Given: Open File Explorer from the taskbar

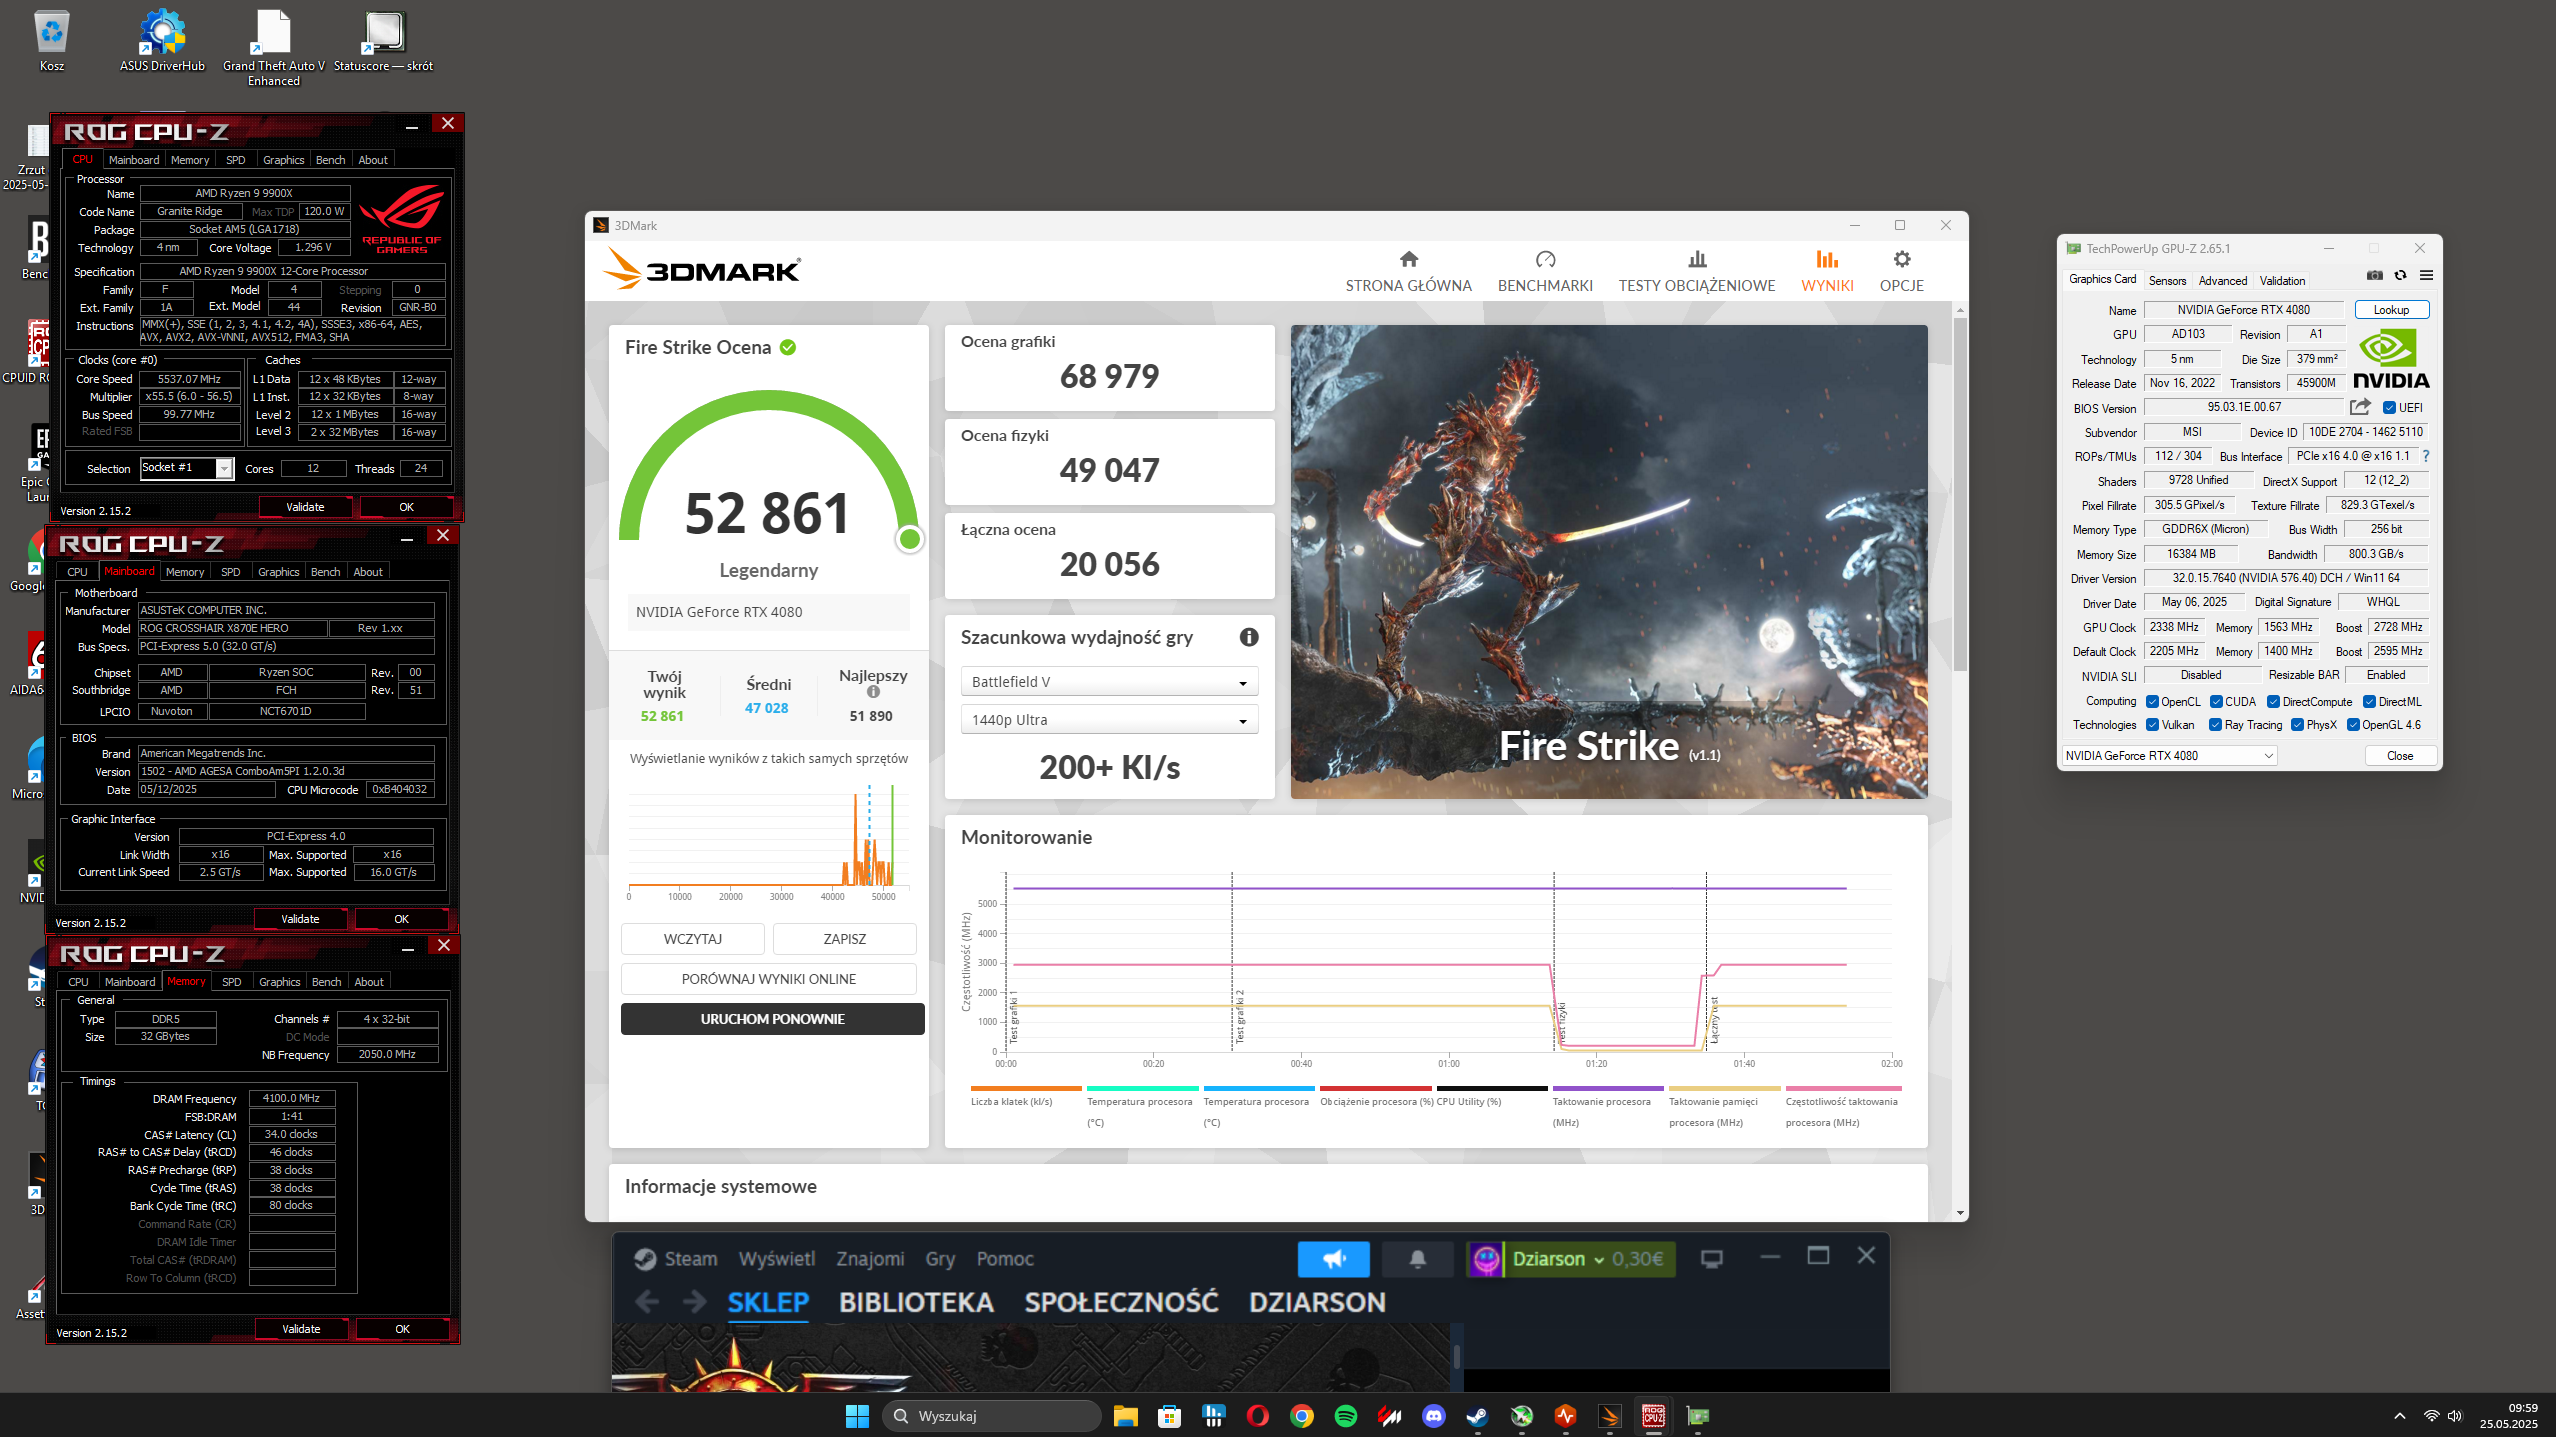Looking at the screenshot, I should [1125, 1416].
